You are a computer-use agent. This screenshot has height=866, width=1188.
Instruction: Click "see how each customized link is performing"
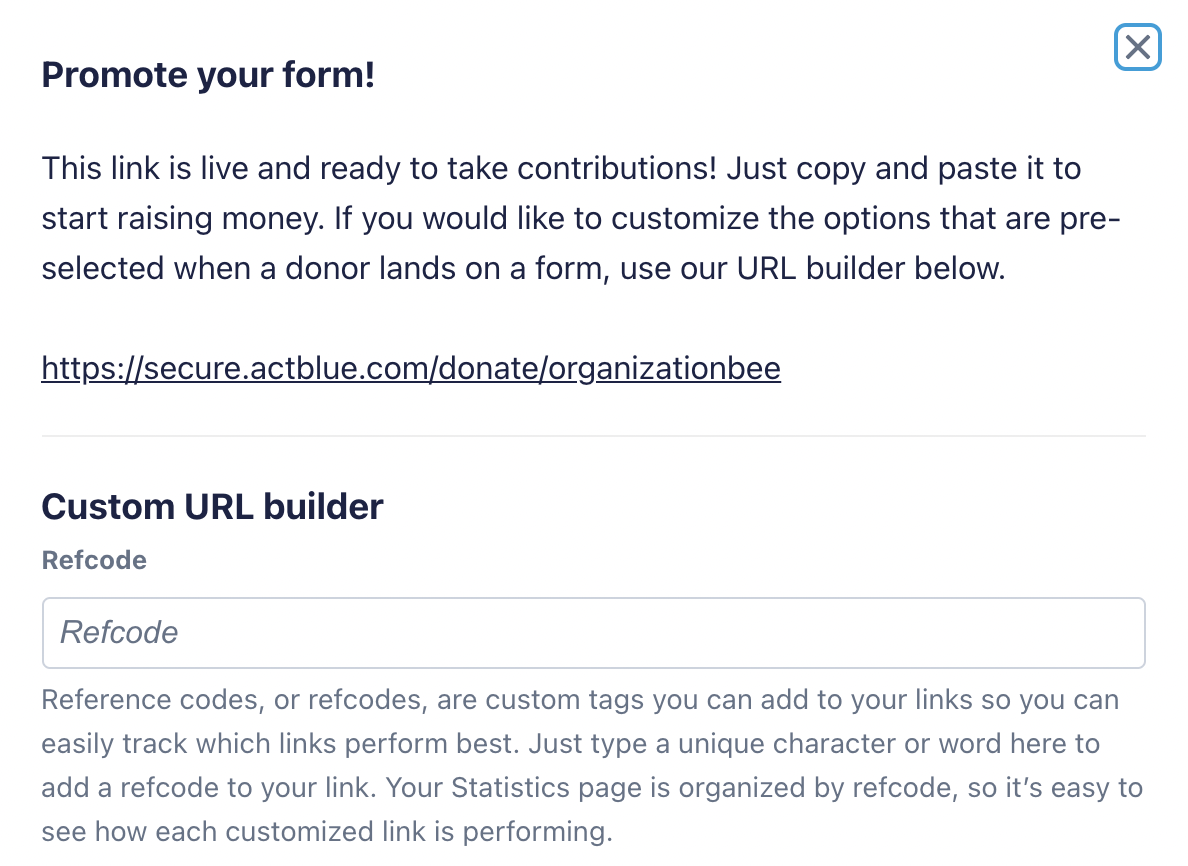pyautogui.click(x=326, y=832)
